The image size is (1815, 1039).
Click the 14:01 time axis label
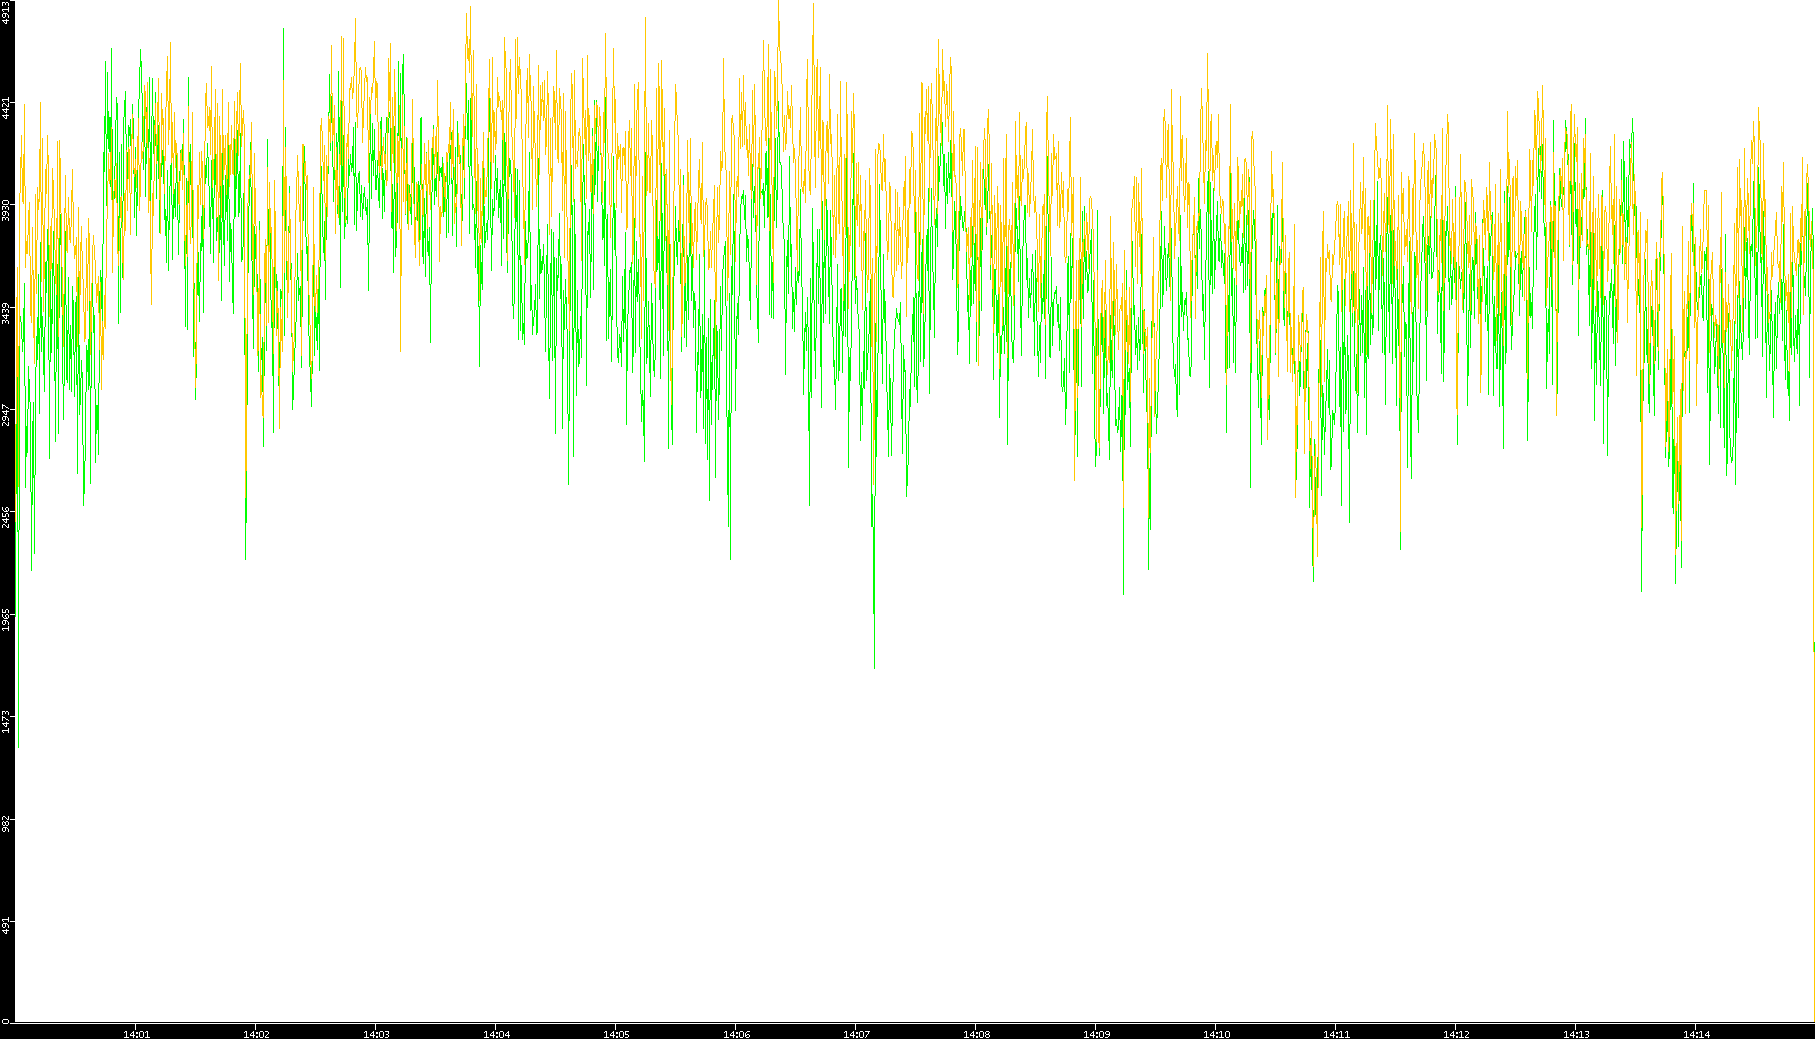click(x=136, y=1034)
